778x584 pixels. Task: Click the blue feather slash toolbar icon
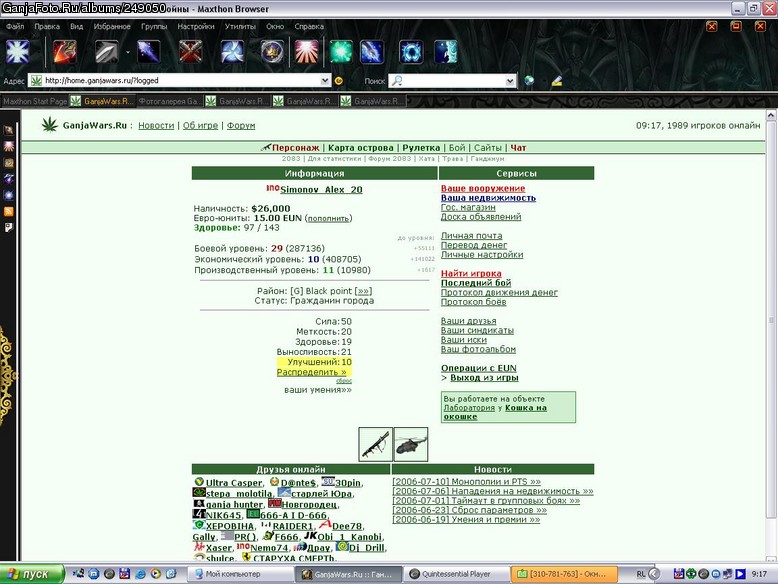pos(372,52)
